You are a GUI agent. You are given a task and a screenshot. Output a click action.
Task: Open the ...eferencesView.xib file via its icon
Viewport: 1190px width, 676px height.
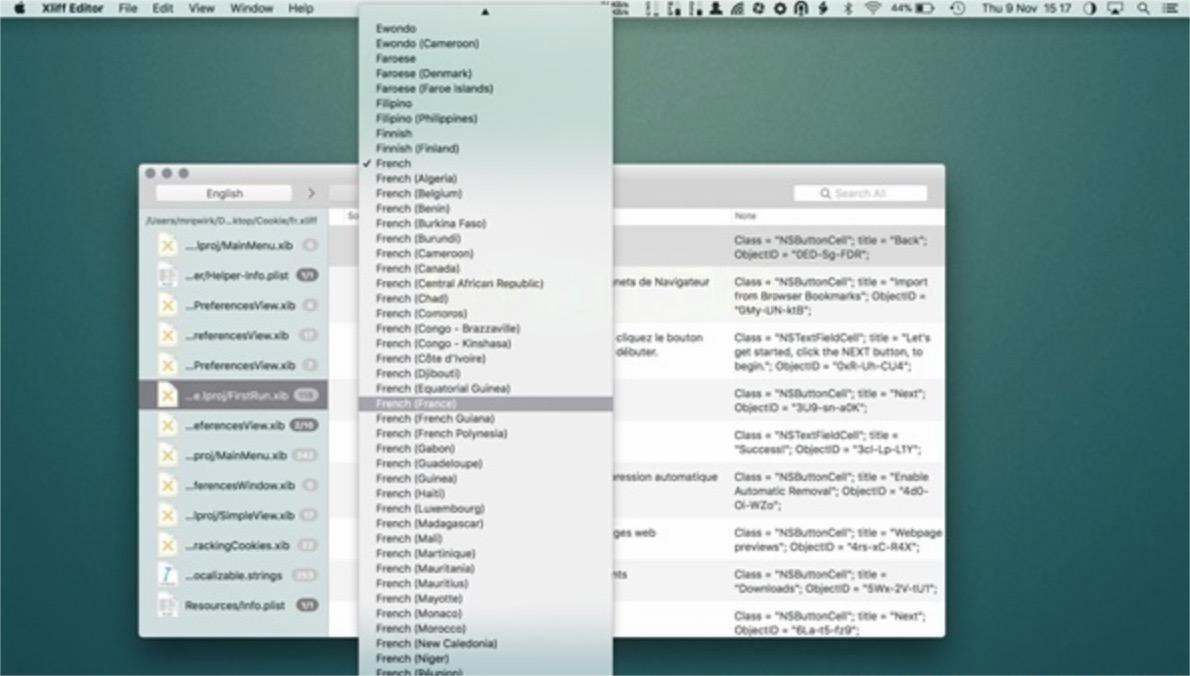tap(167, 426)
